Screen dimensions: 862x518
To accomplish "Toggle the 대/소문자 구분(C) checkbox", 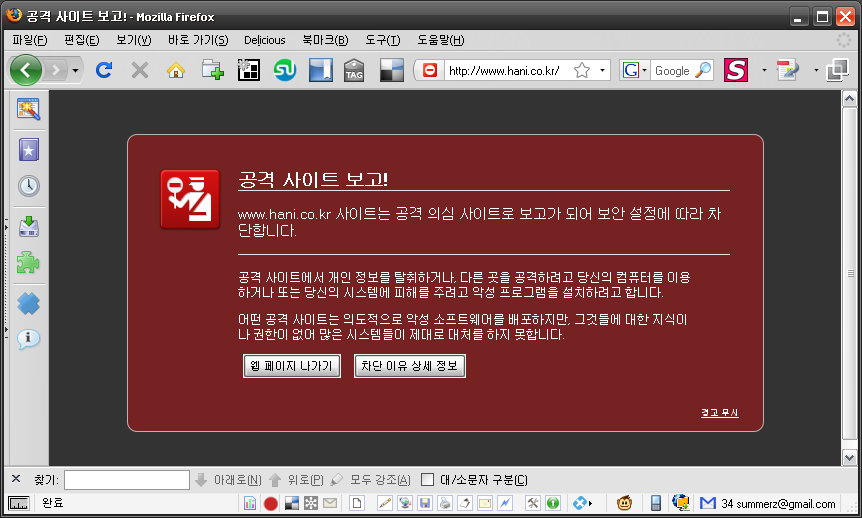I will pyautogui.click(x=427, y=480).
